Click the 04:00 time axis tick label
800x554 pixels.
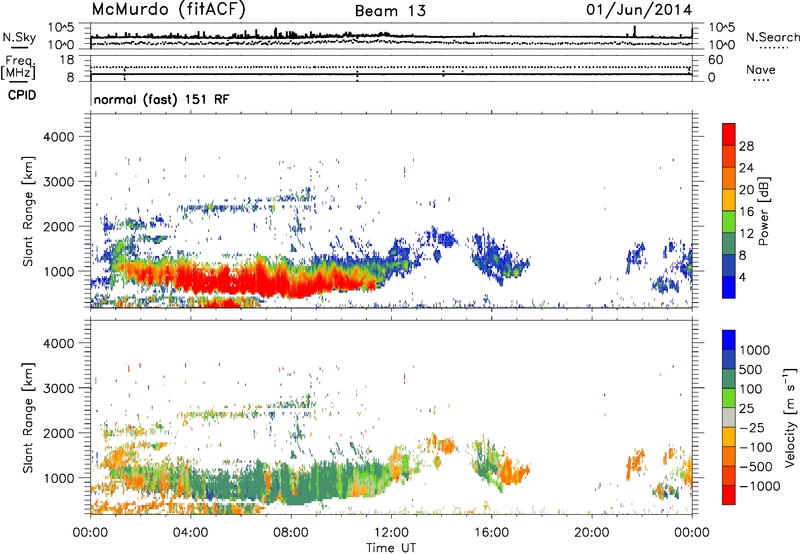[191, 533]
